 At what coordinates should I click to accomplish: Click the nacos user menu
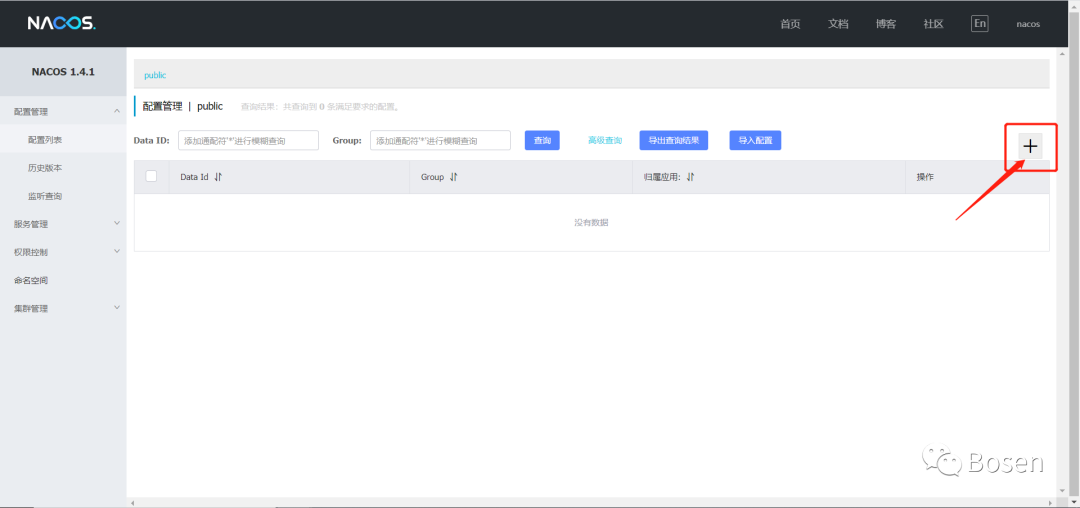1028,24
